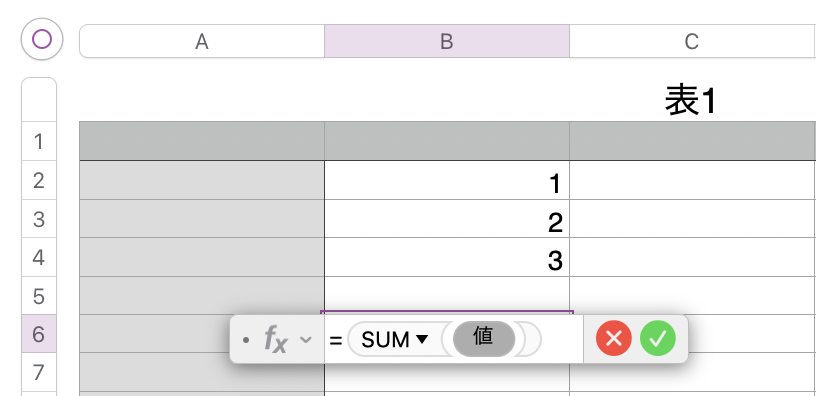Select highlighted row 6 header
Viewport: 816px width, 396px height.
coord(39,334)
